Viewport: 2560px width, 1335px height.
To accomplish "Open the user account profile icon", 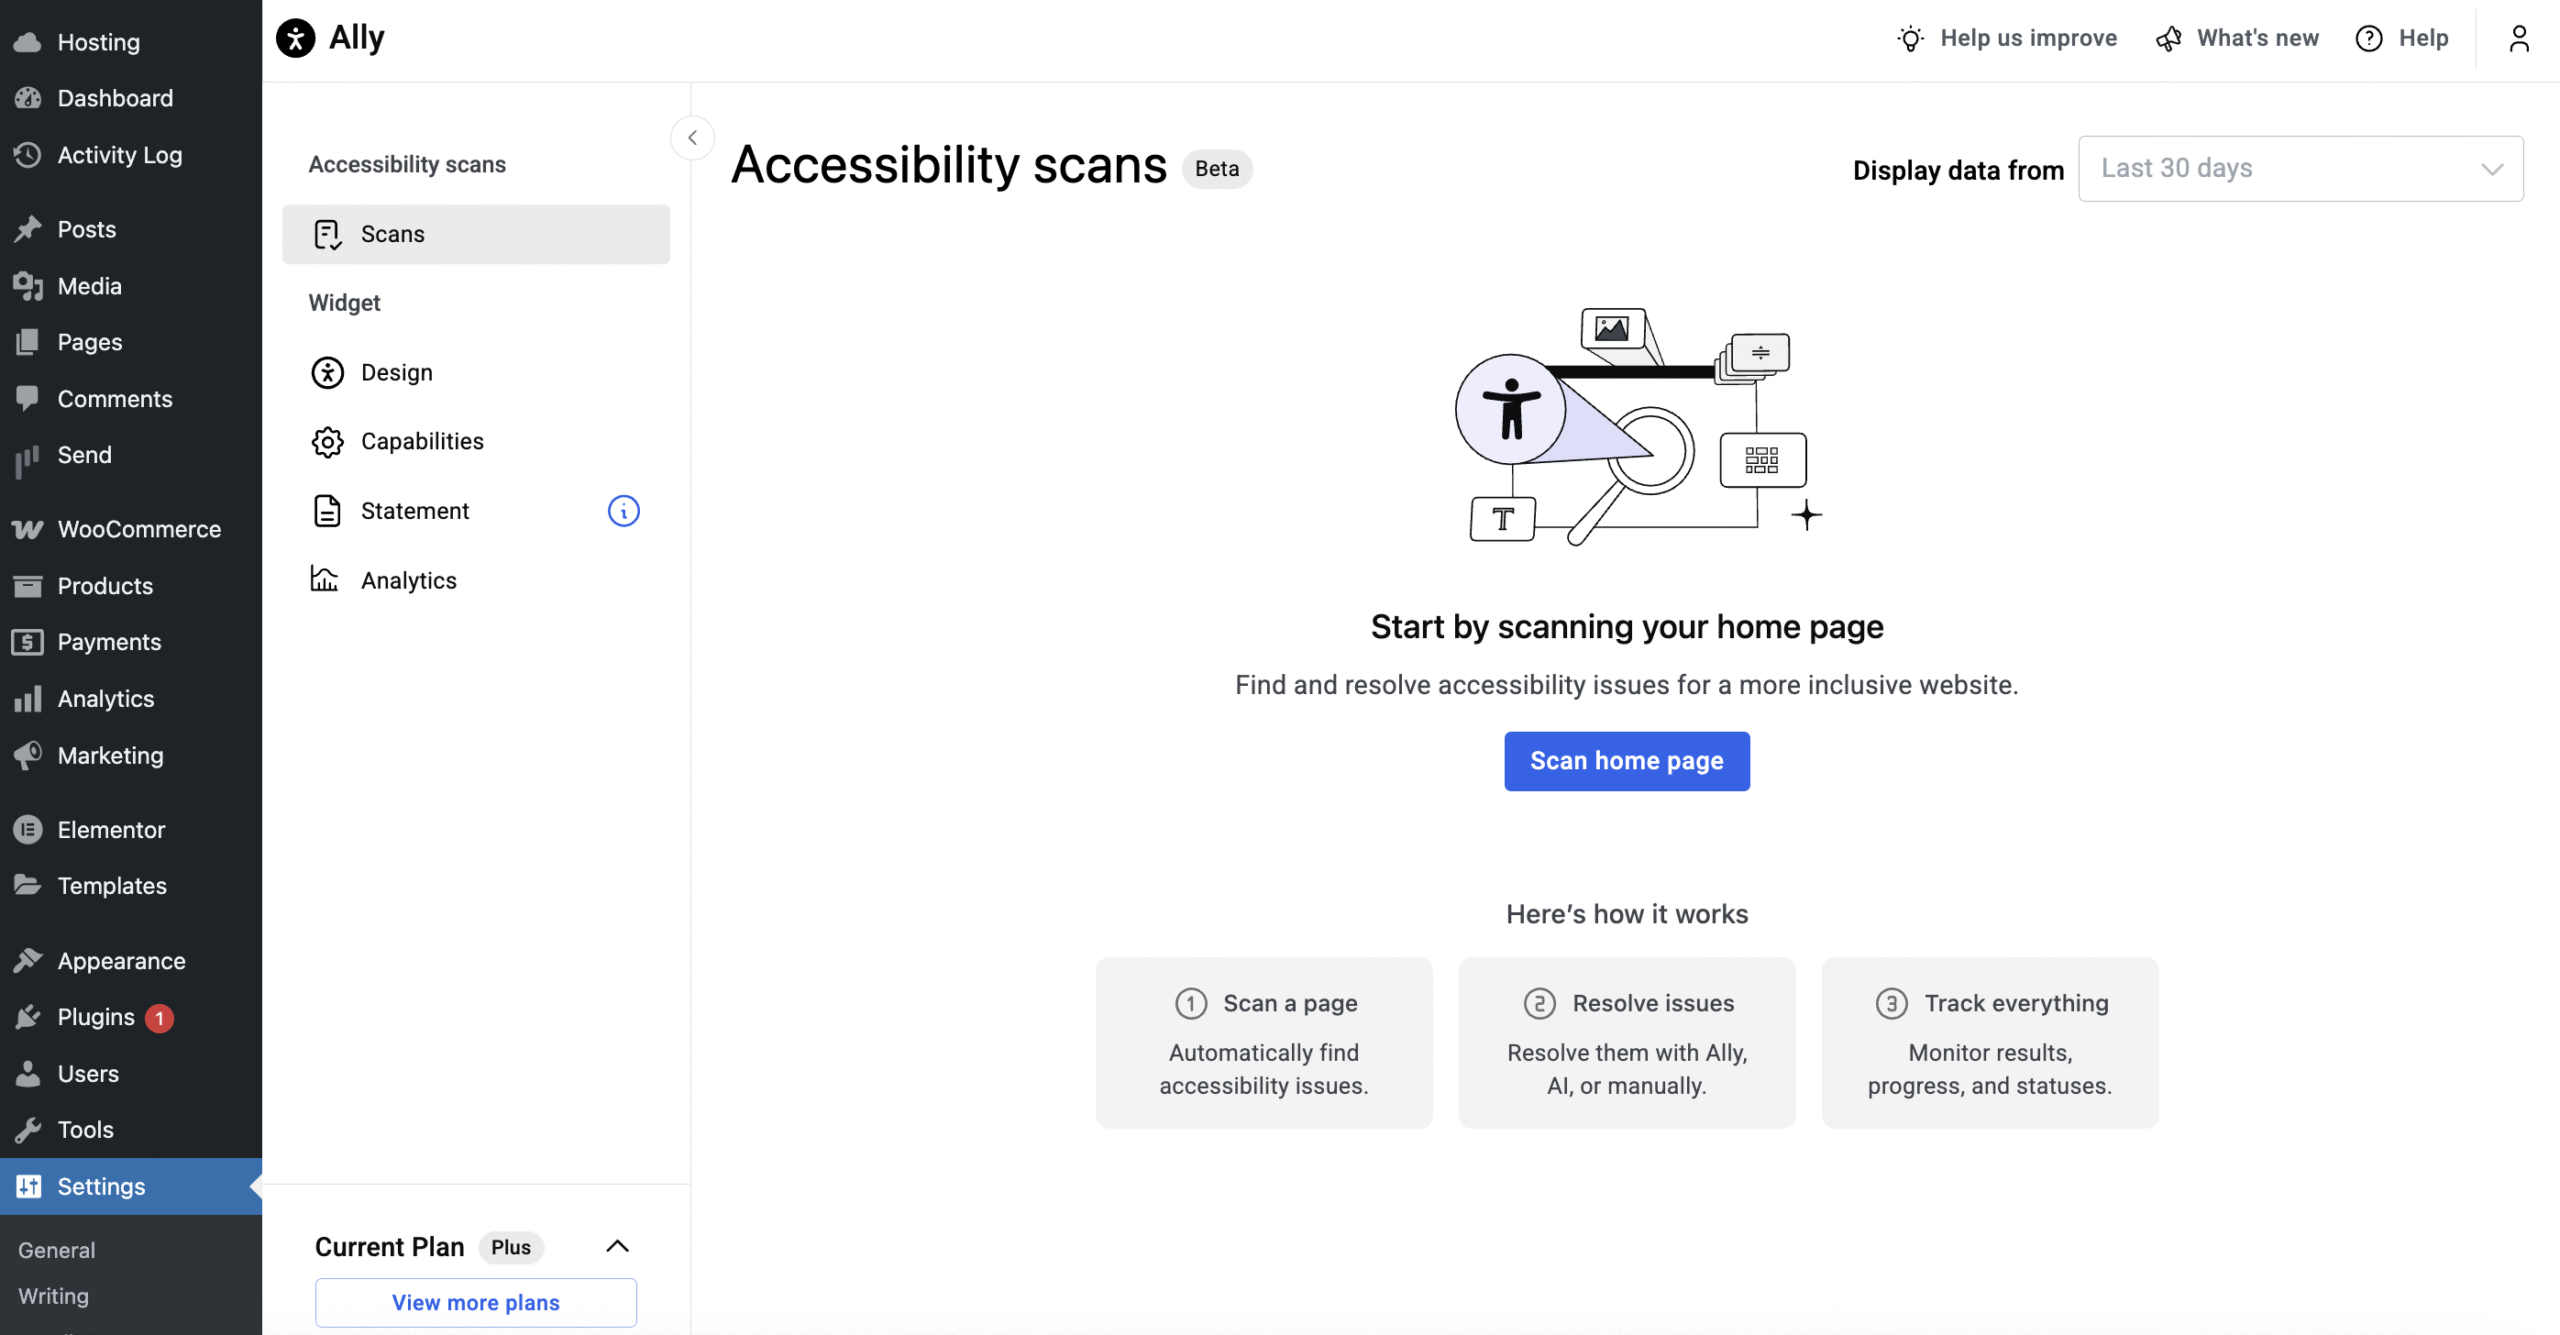I will point(2518,38).
